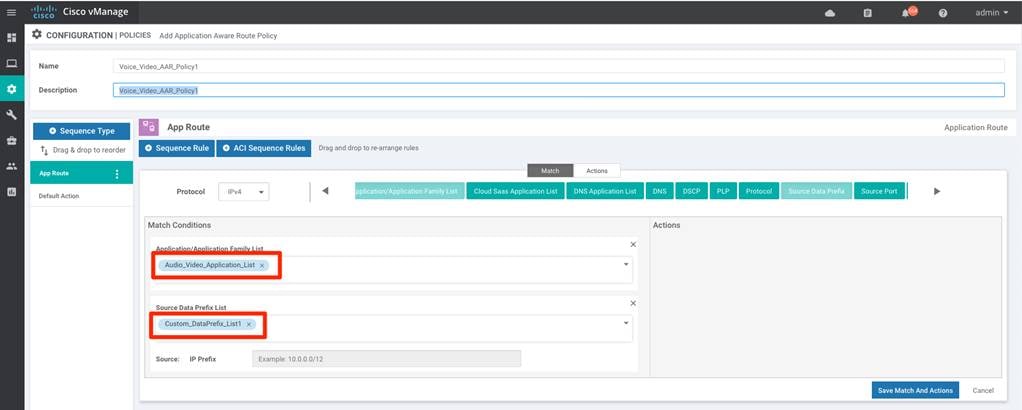Open the help question mark icon

(x=942, y=12)
